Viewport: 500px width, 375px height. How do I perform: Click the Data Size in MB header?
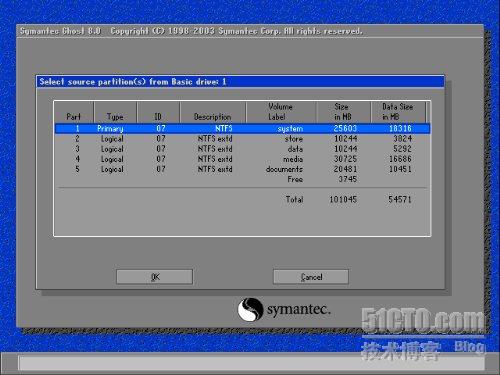[x=397, y=112]
